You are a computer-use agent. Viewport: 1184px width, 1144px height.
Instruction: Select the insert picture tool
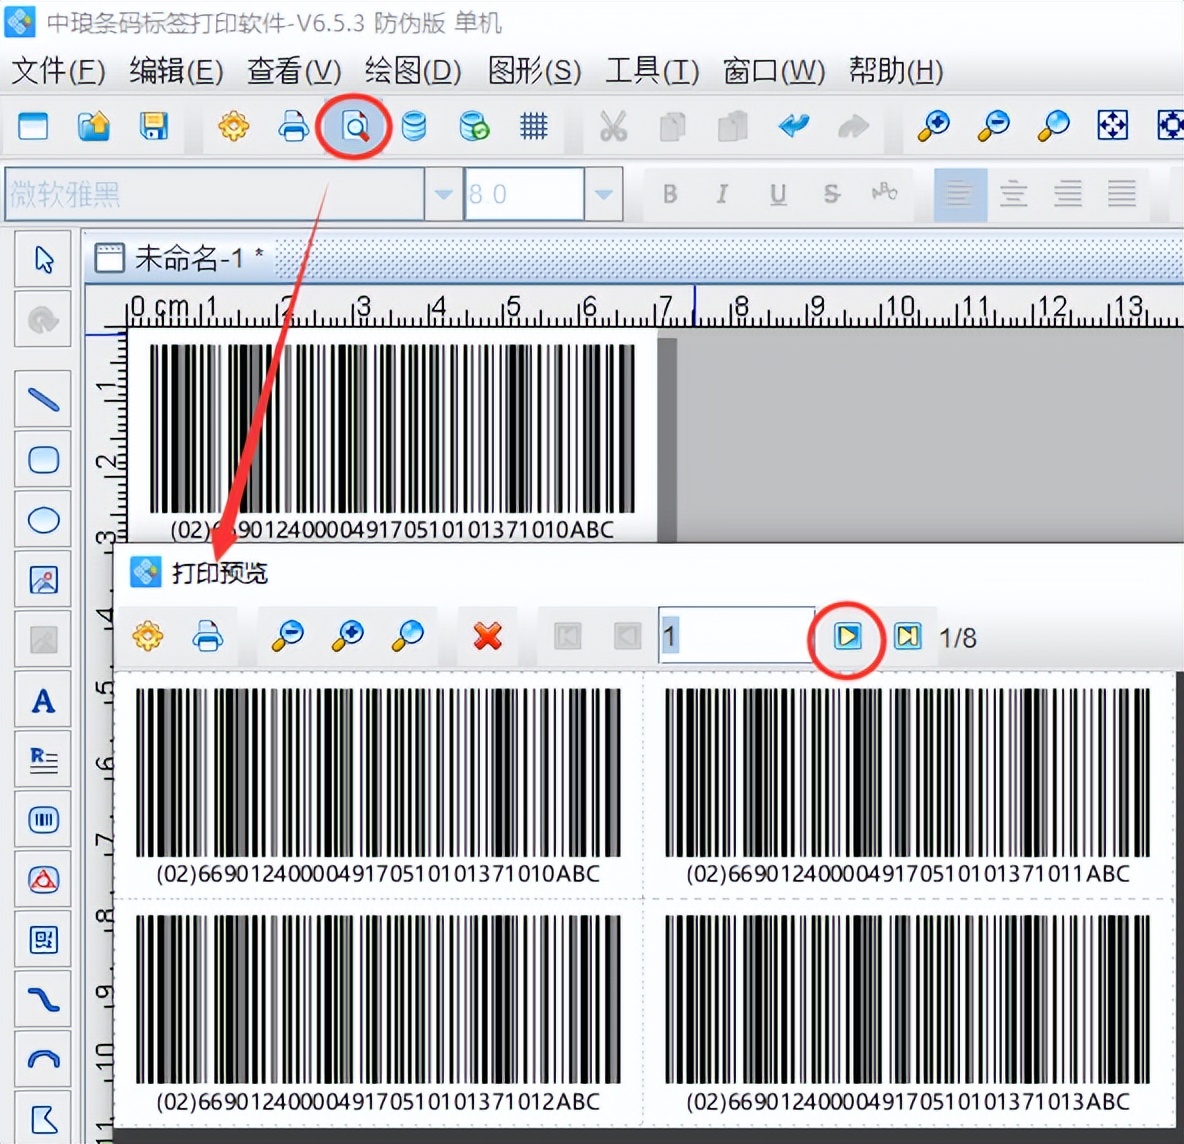click(x=43, y=580)
